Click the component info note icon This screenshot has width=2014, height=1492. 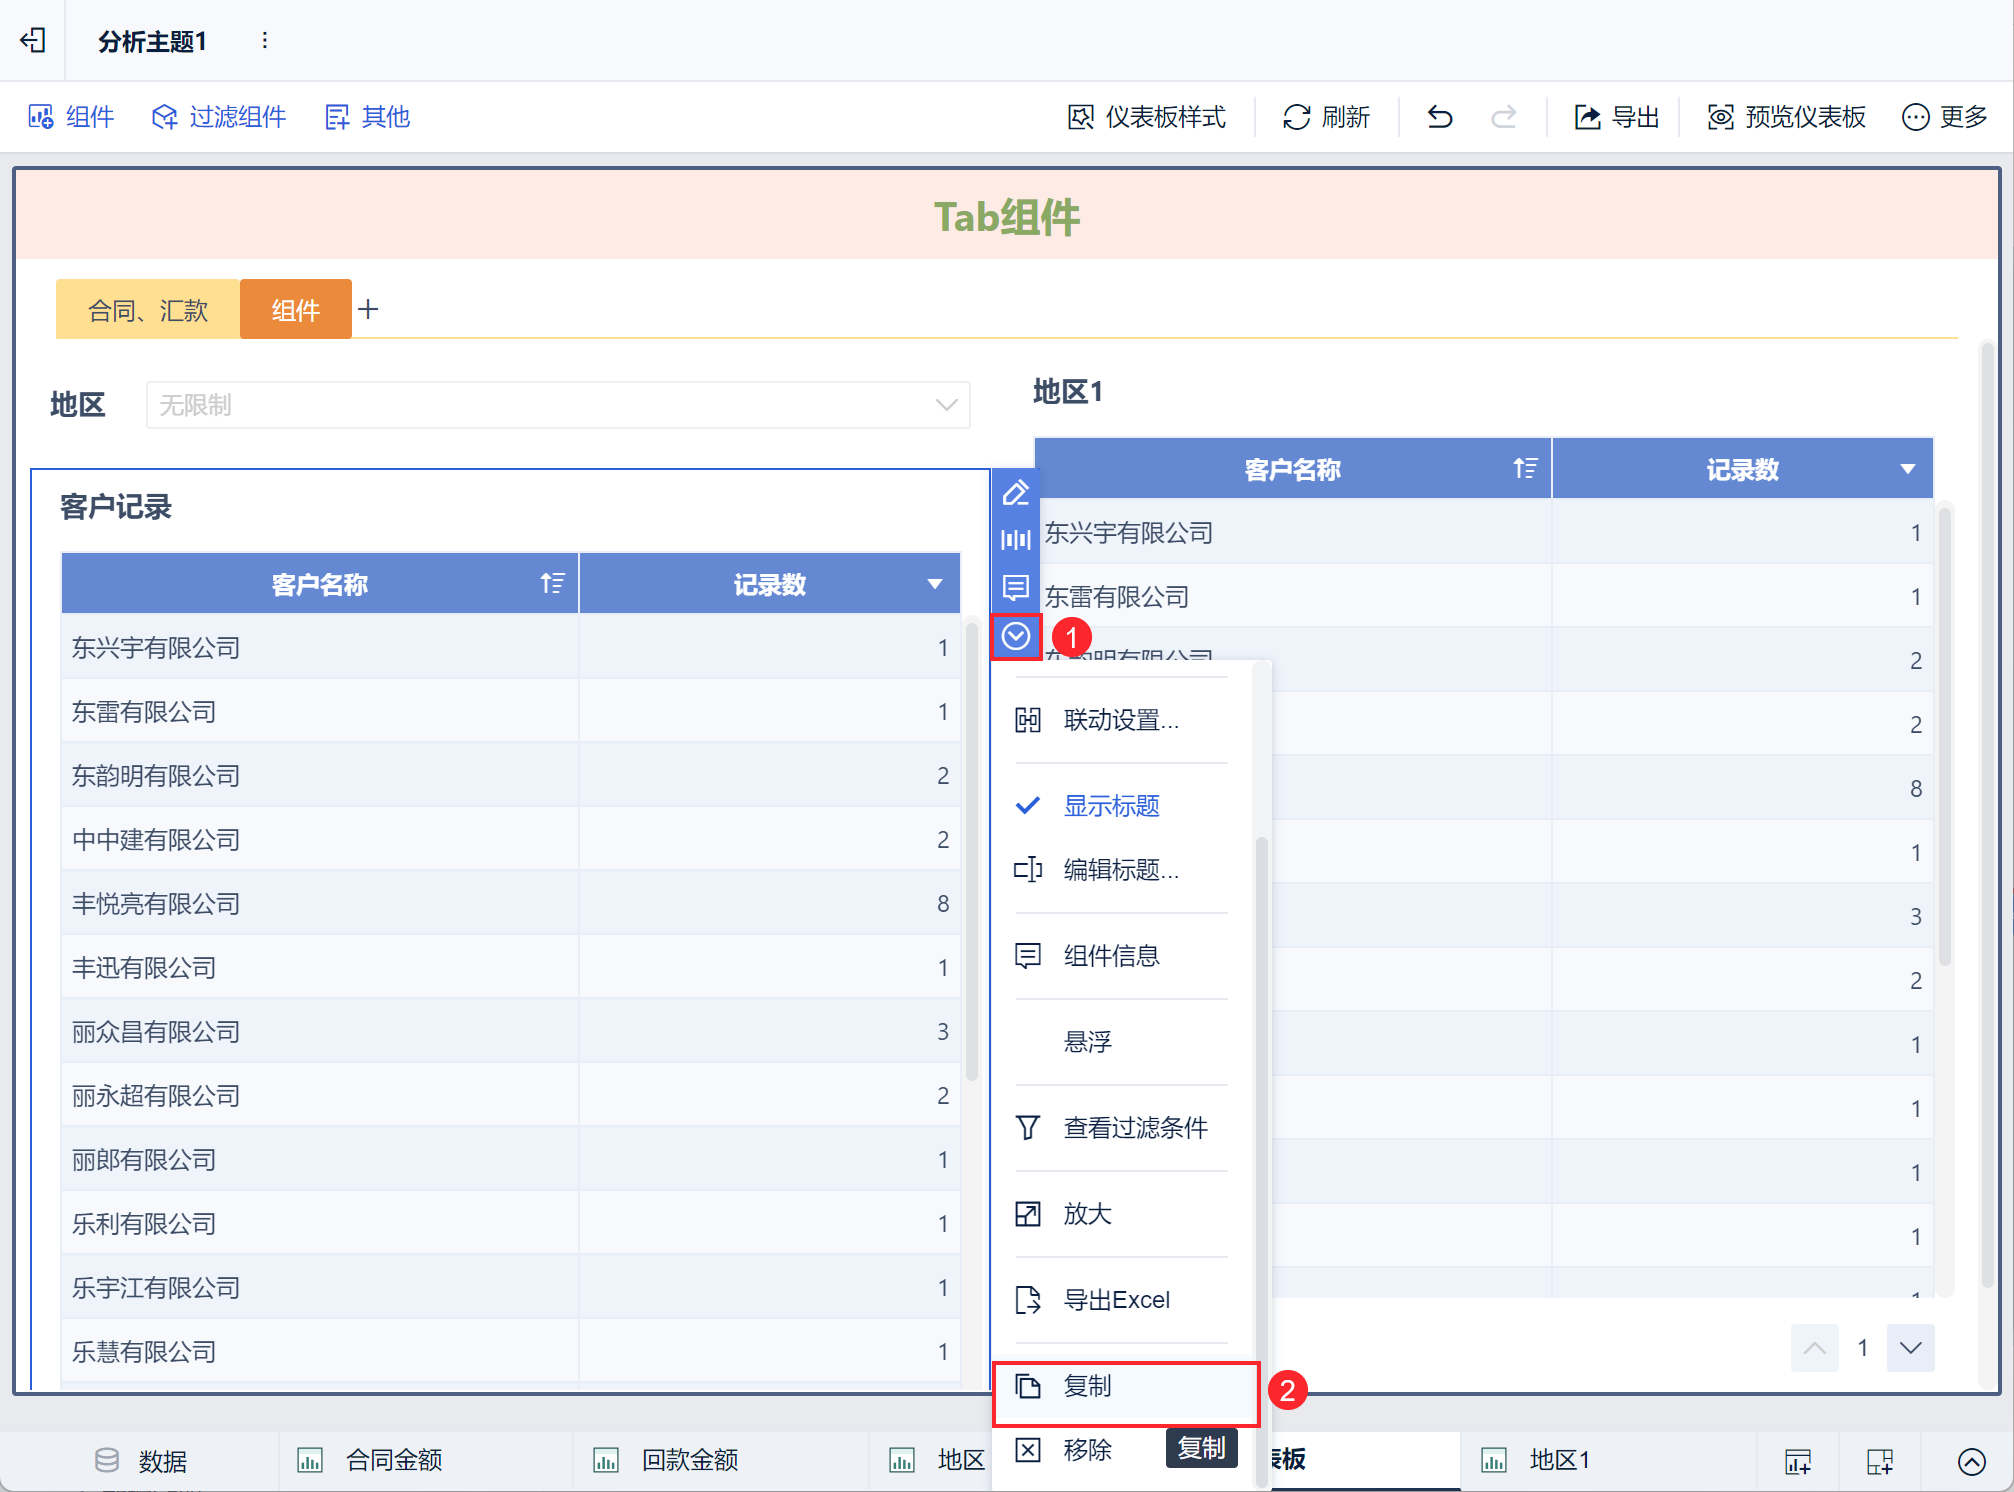pyautogui.click(x=1015, y=587)
